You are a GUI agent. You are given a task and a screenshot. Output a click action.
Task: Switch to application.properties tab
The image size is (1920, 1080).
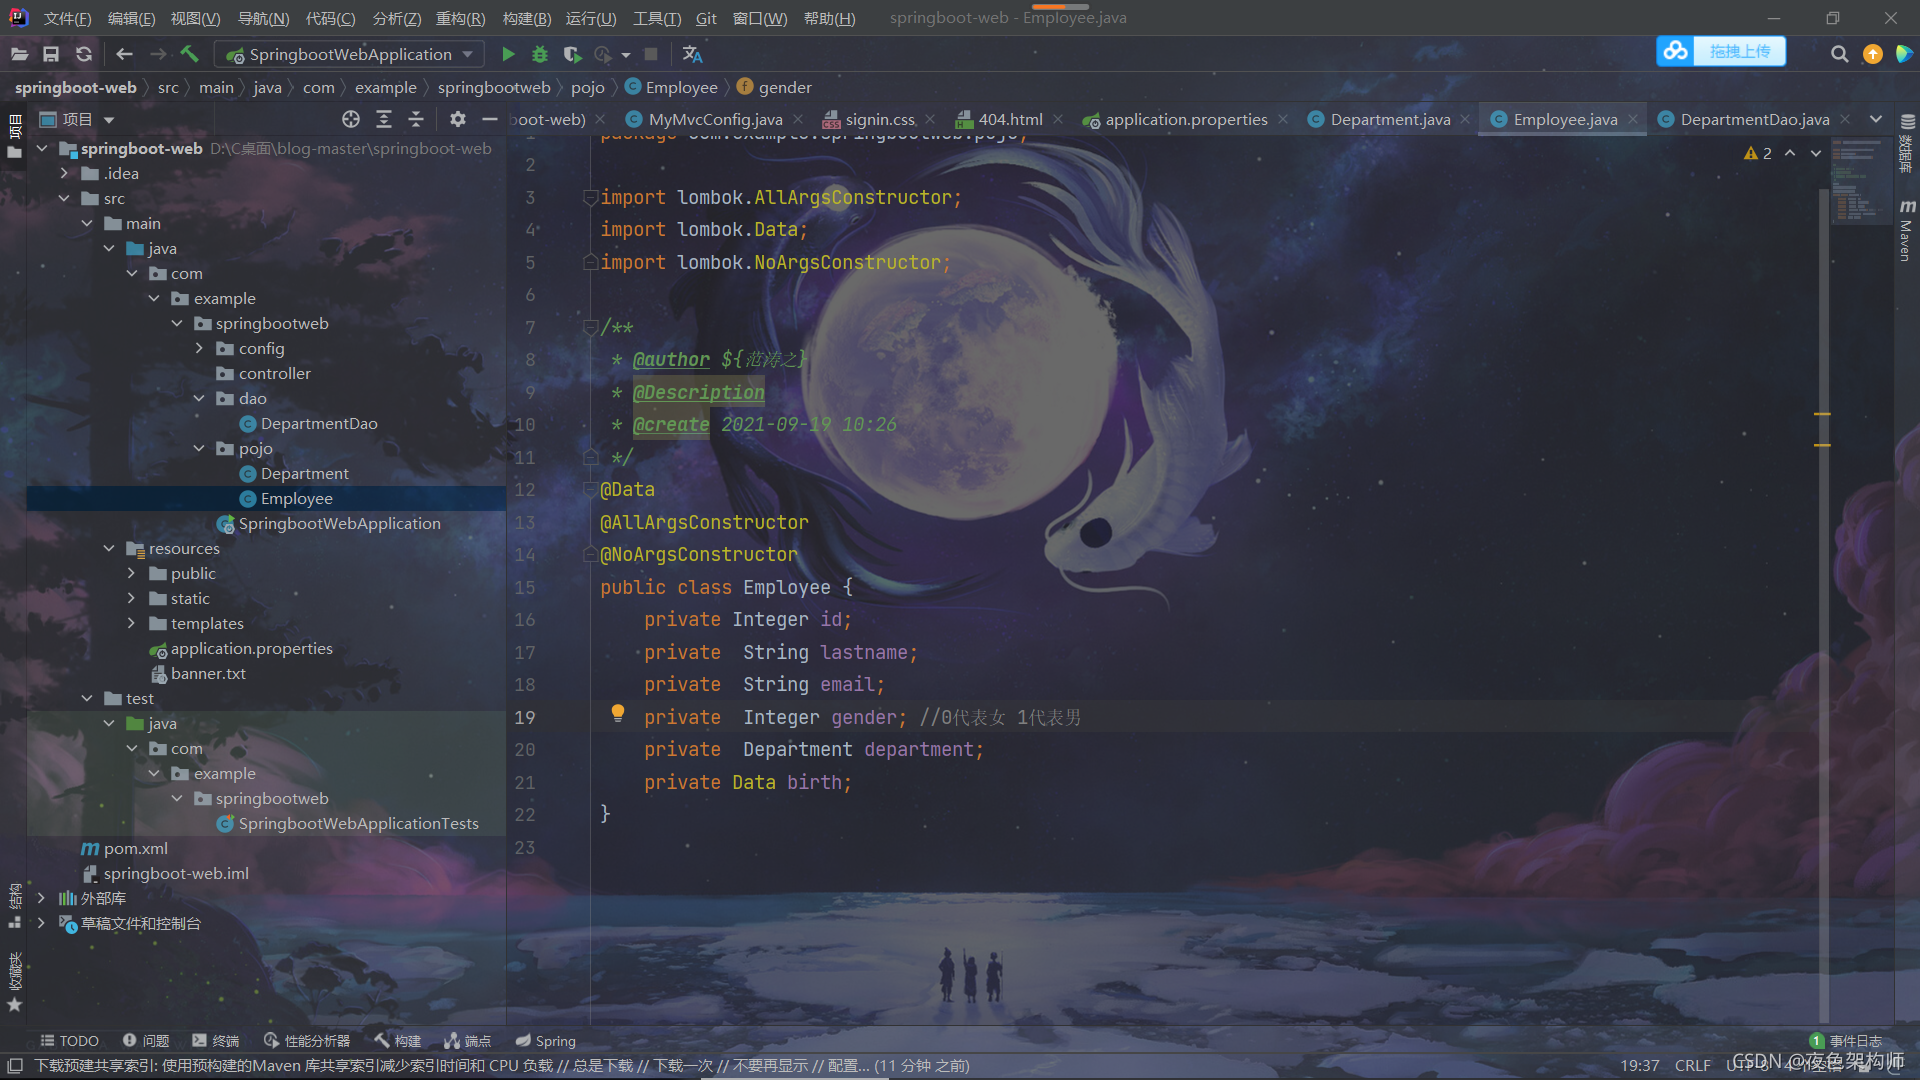tap(1185, 119)
